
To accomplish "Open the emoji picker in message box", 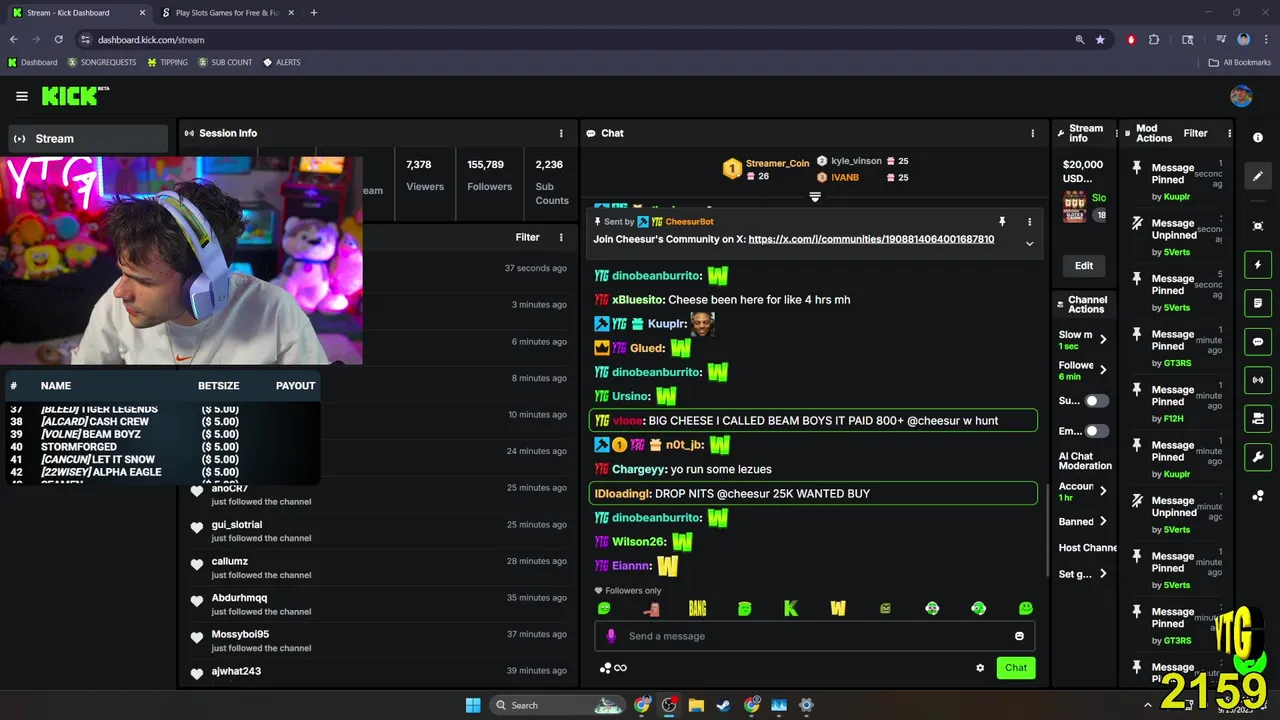I will [1019, 636].
